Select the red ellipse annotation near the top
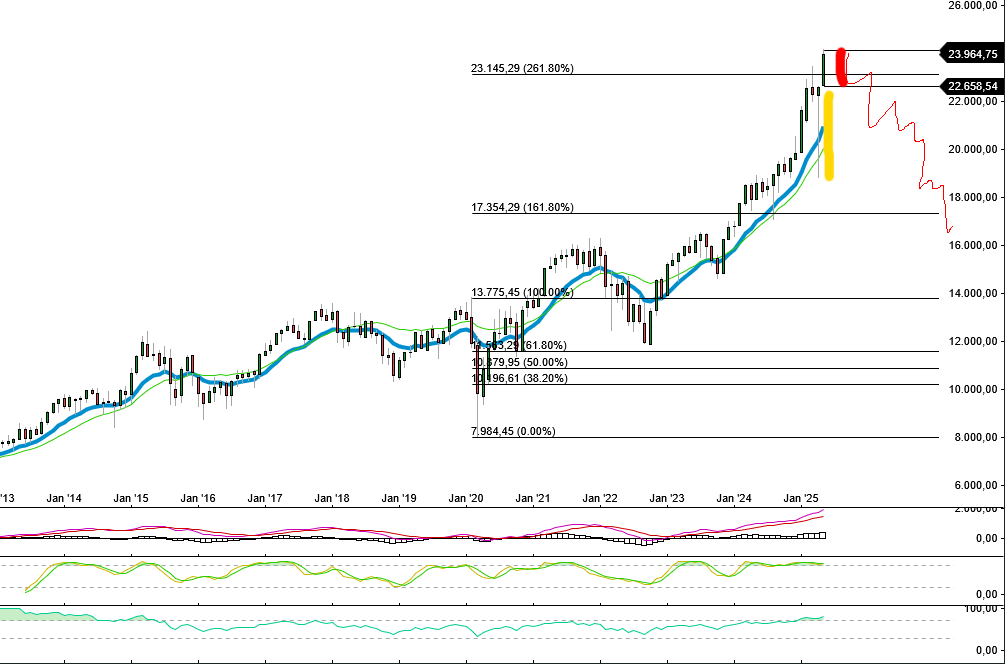The image size is (1005, 664). [841, 66]
